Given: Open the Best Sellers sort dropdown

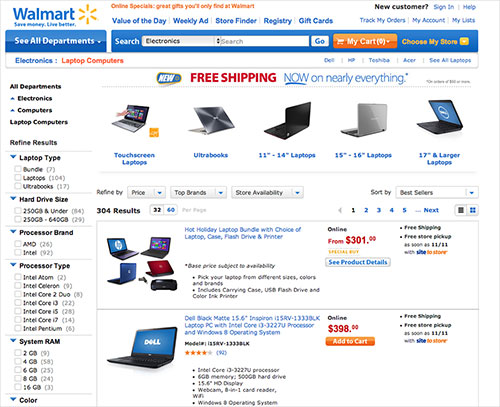Looking at the screenshot, I should 437,193.
